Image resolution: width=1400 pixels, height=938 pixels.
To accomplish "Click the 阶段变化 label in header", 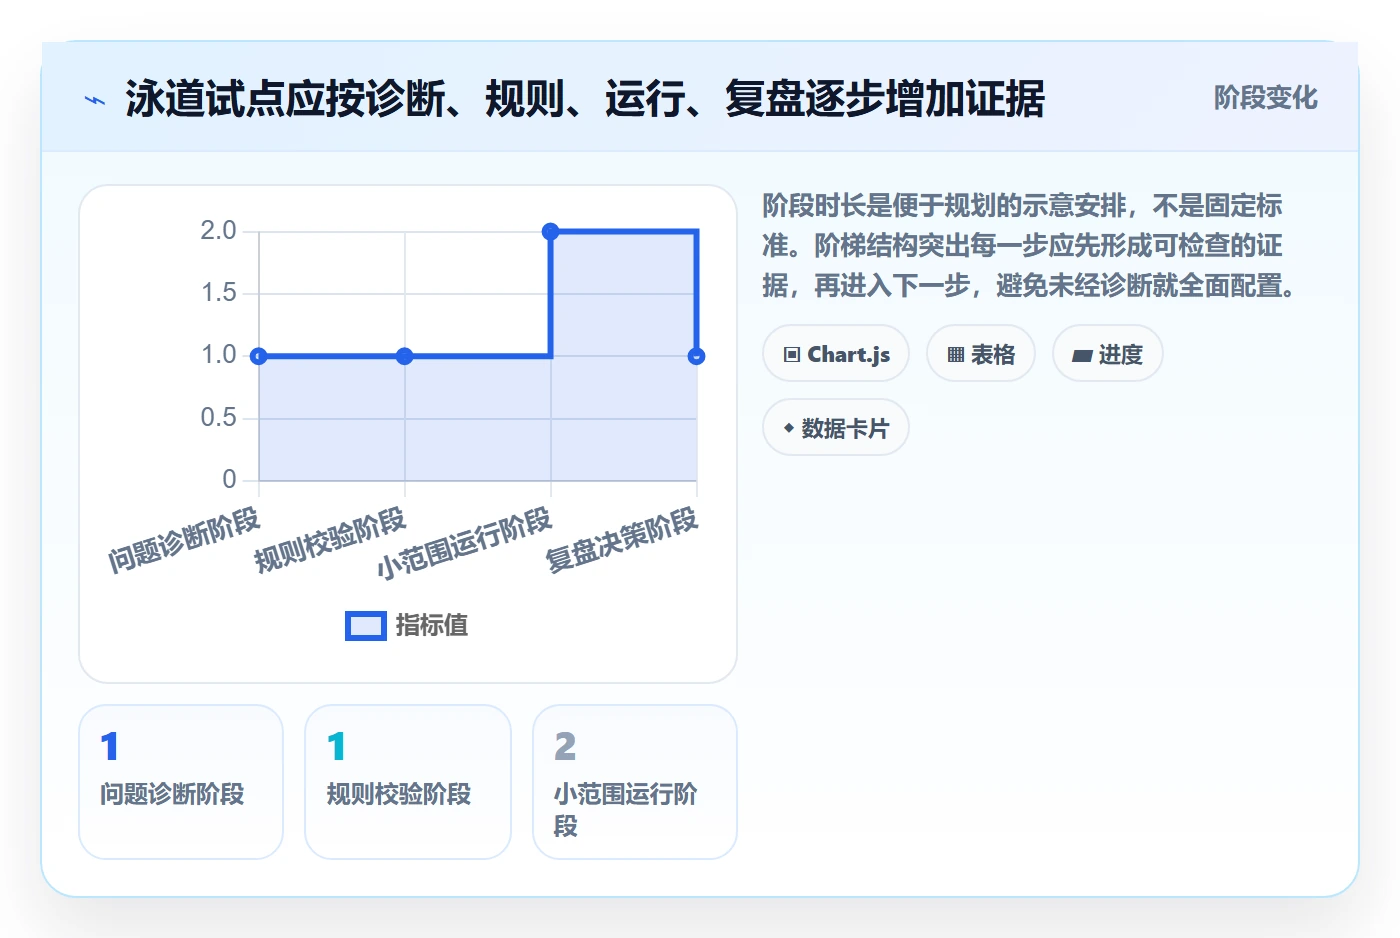I will [x=1265, y=98].
